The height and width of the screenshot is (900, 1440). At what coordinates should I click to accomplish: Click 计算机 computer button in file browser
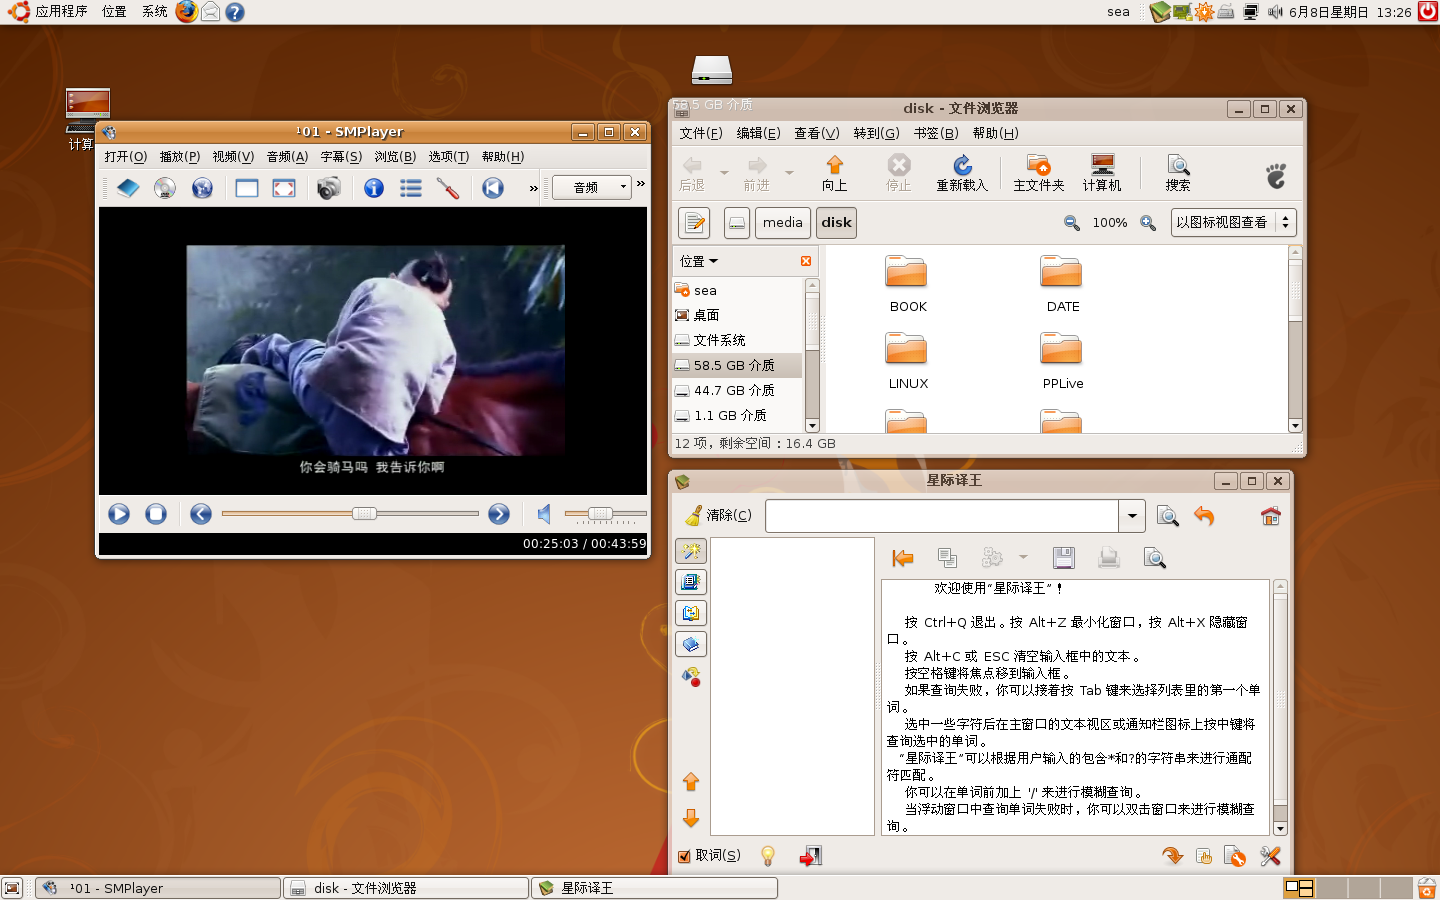coord(1102,172)
